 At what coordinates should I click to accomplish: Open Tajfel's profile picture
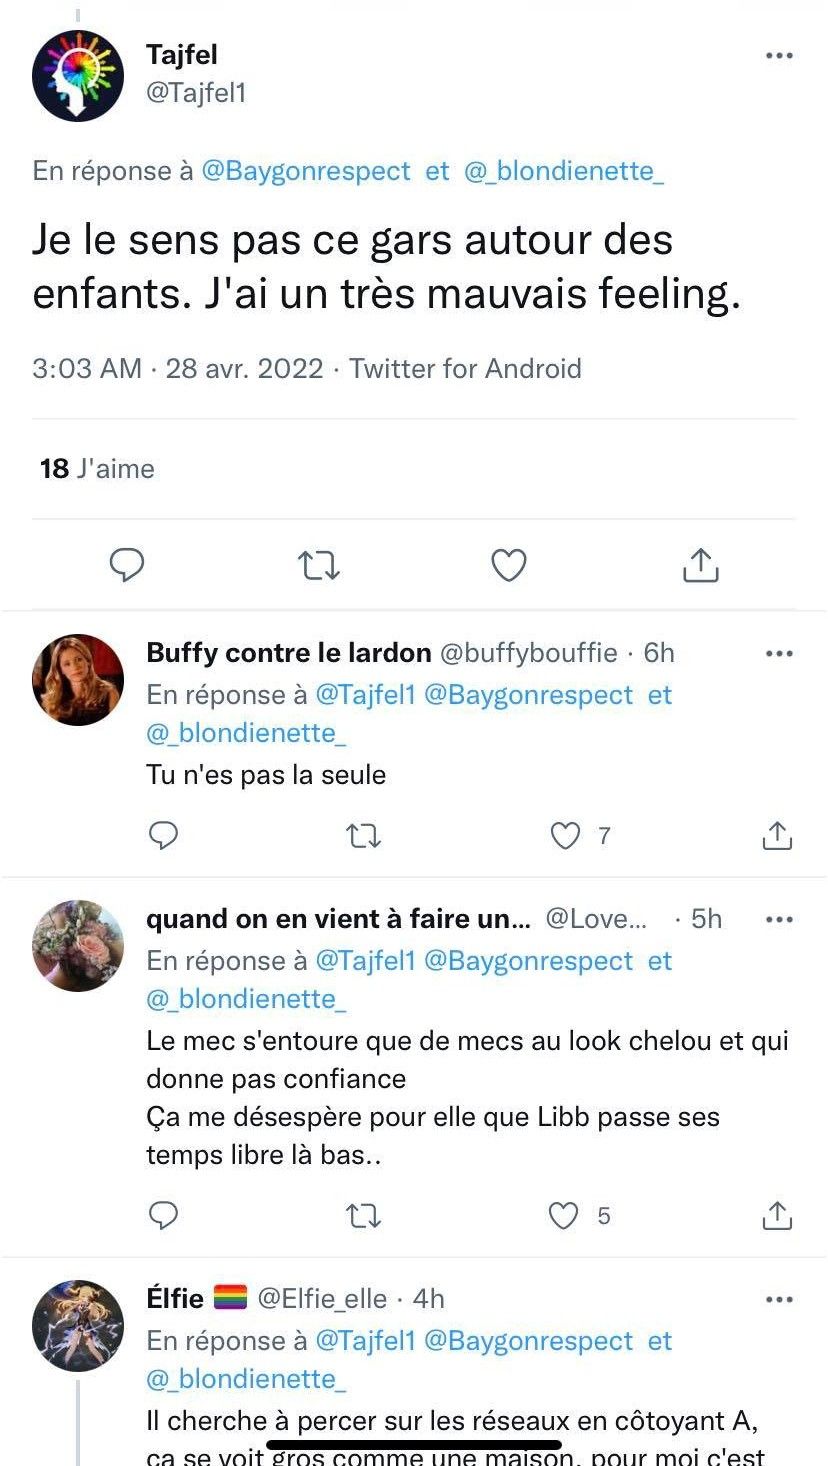pyautogui.click(x=78, y=76)
